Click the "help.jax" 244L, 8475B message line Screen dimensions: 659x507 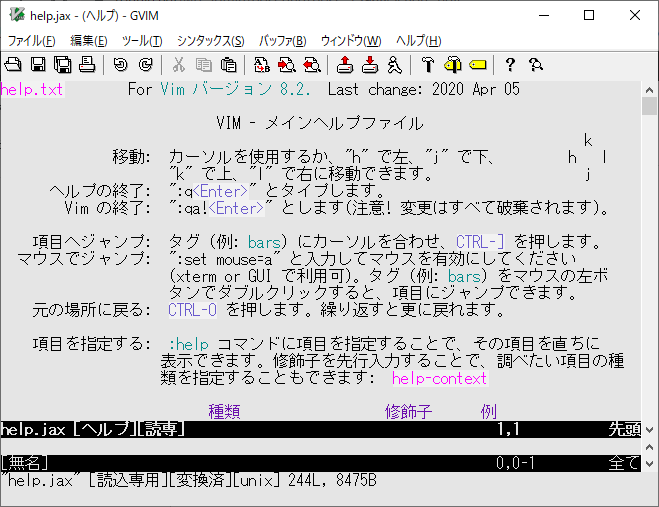click(189, 480)
